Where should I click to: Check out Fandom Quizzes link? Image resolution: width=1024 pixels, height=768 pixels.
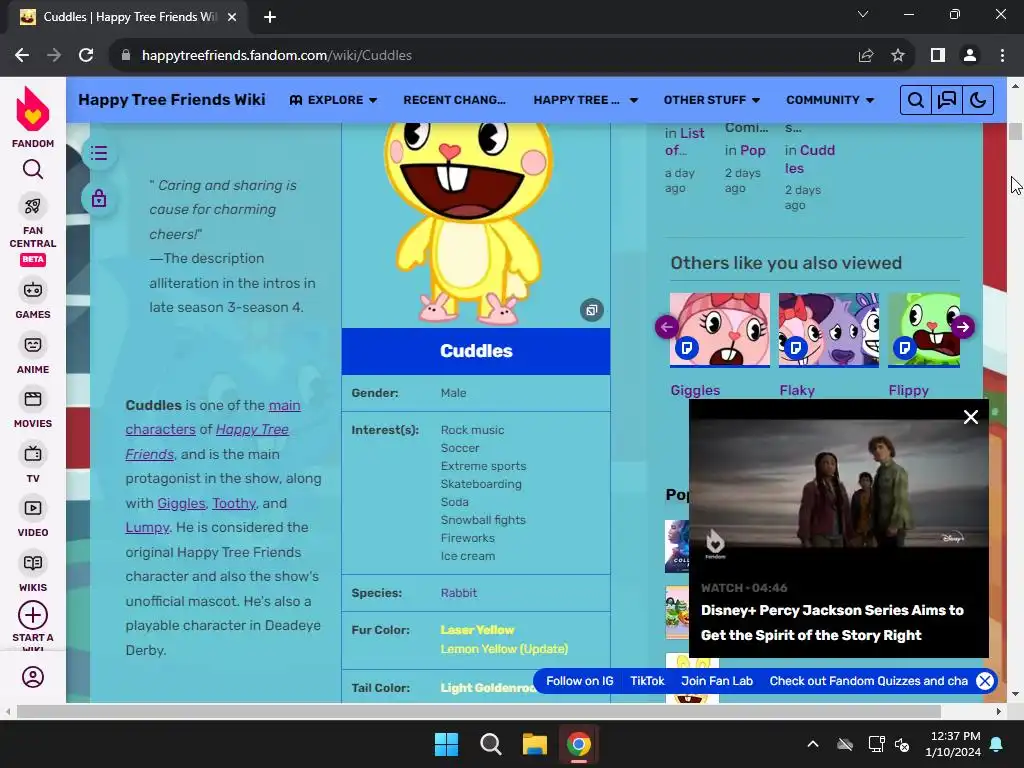[x=869, y=681]
